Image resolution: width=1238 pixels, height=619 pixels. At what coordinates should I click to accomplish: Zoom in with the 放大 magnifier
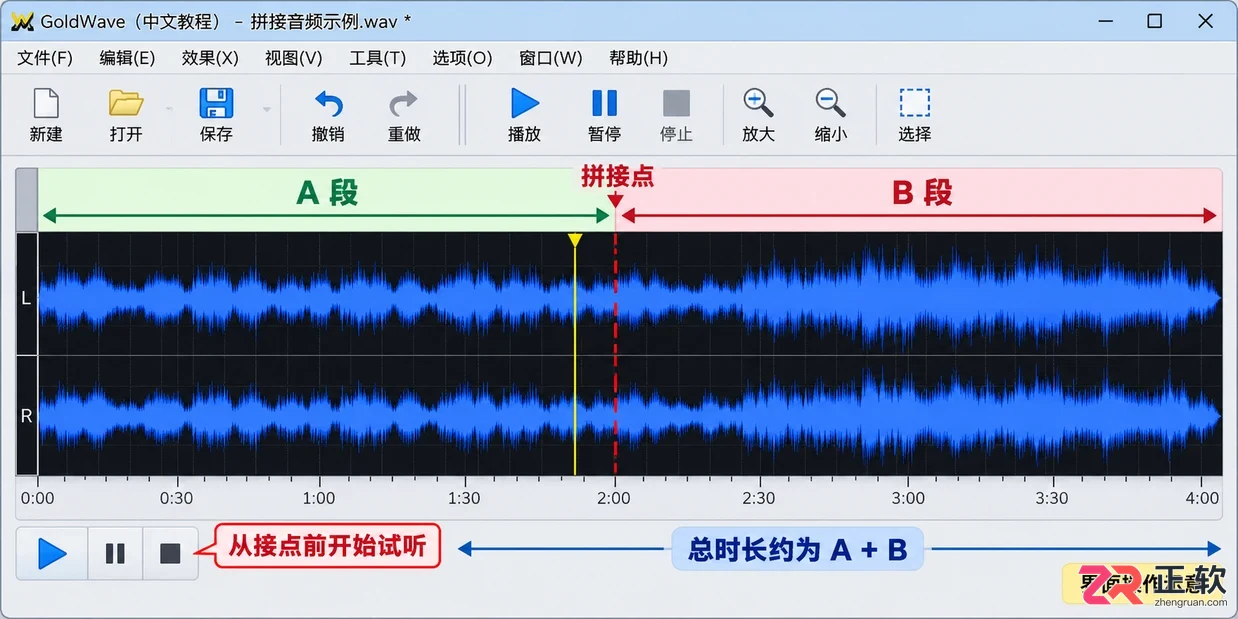click(x=759, y=104)
